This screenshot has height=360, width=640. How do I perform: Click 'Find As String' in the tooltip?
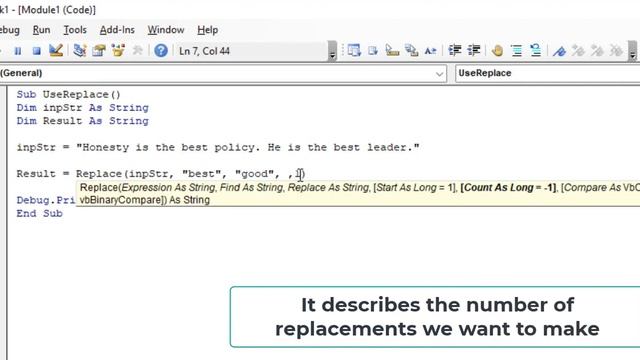click(x=251, y=187)
